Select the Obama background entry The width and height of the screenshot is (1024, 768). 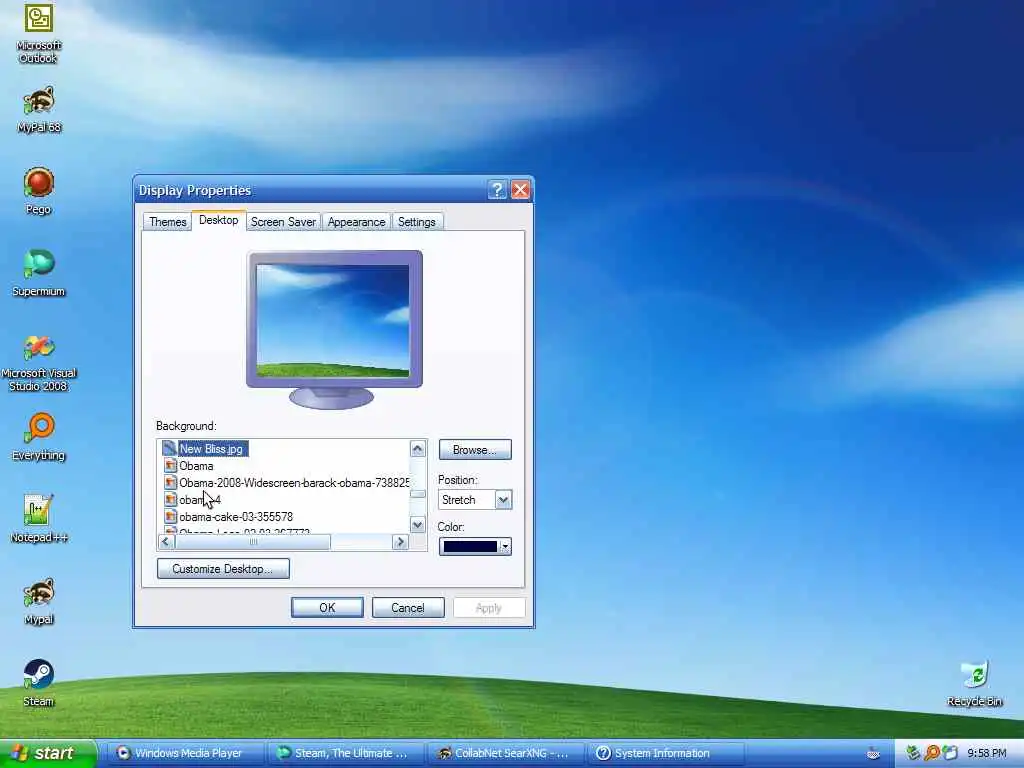pos(196,466)
